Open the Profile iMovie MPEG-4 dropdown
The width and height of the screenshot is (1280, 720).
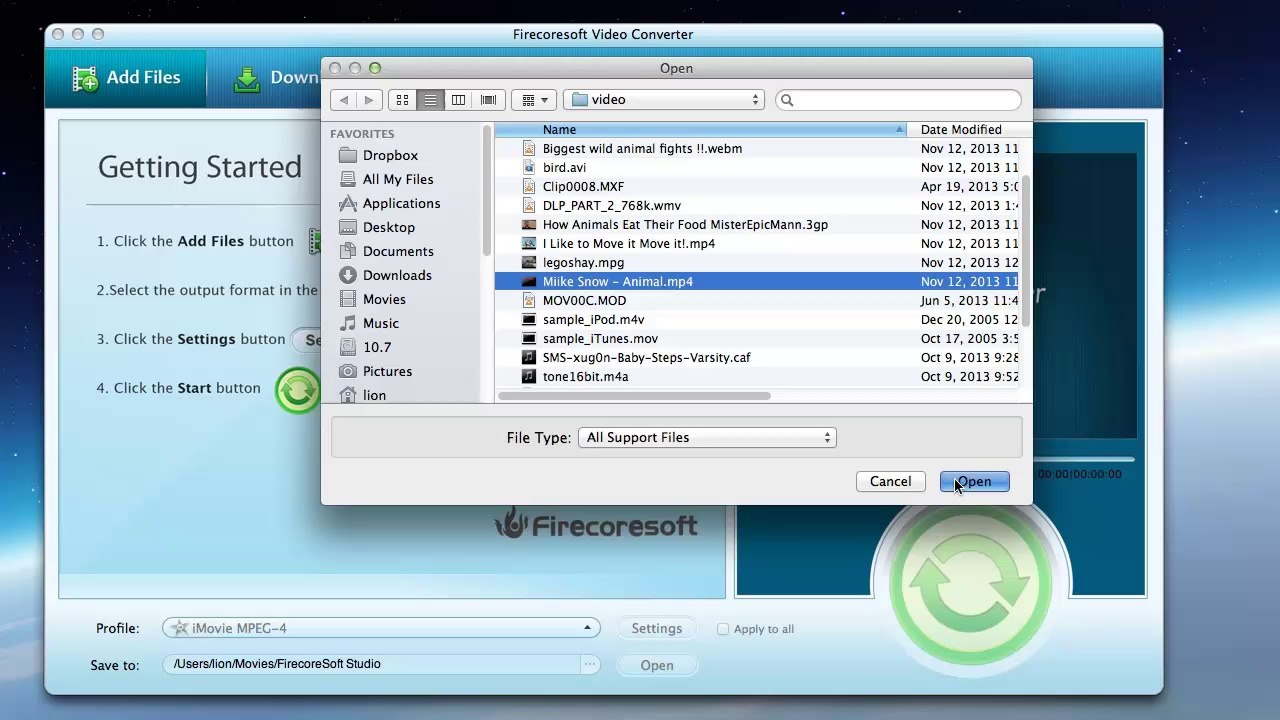coord(381,628)
